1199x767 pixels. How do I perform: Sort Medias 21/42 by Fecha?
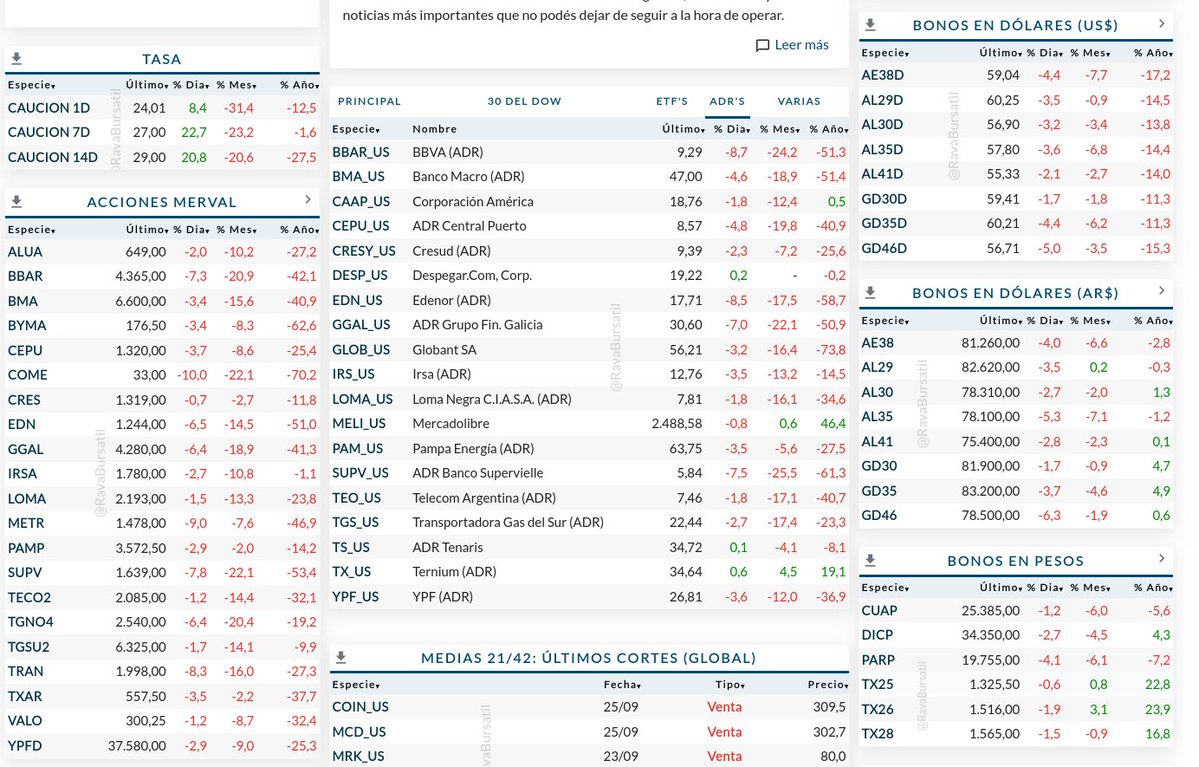click(622, 684)
